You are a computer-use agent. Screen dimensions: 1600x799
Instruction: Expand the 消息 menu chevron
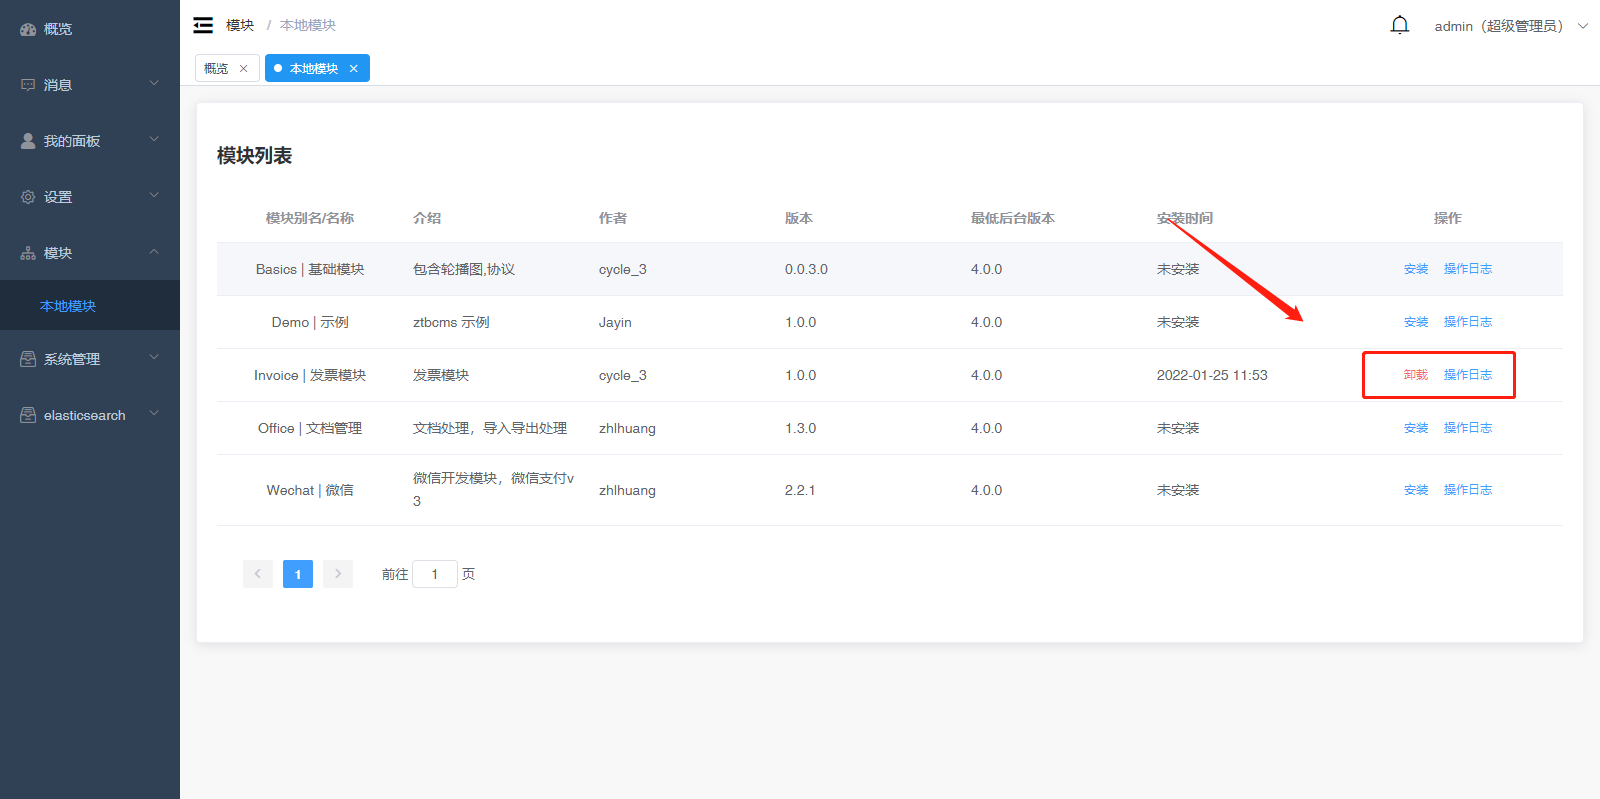(154, 84)
